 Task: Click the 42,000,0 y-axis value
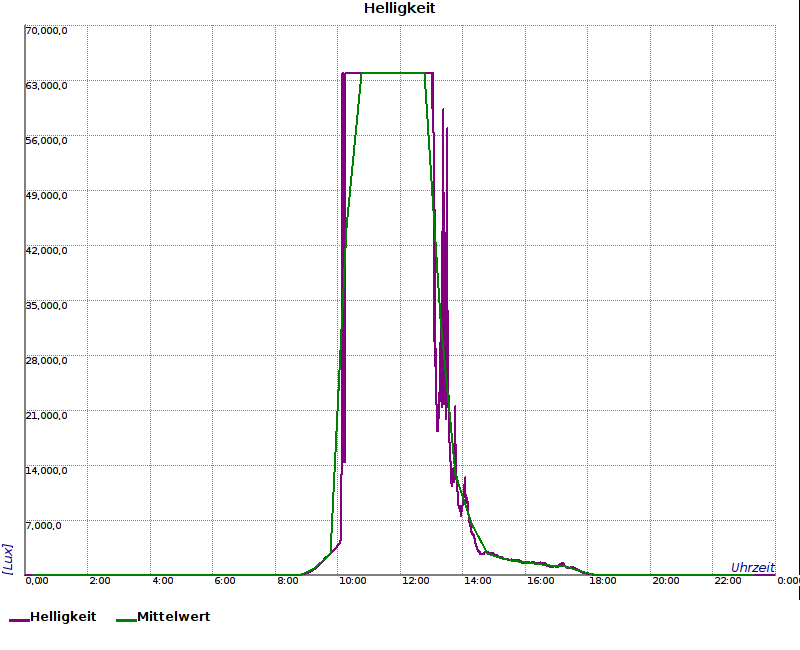point(46,251)
